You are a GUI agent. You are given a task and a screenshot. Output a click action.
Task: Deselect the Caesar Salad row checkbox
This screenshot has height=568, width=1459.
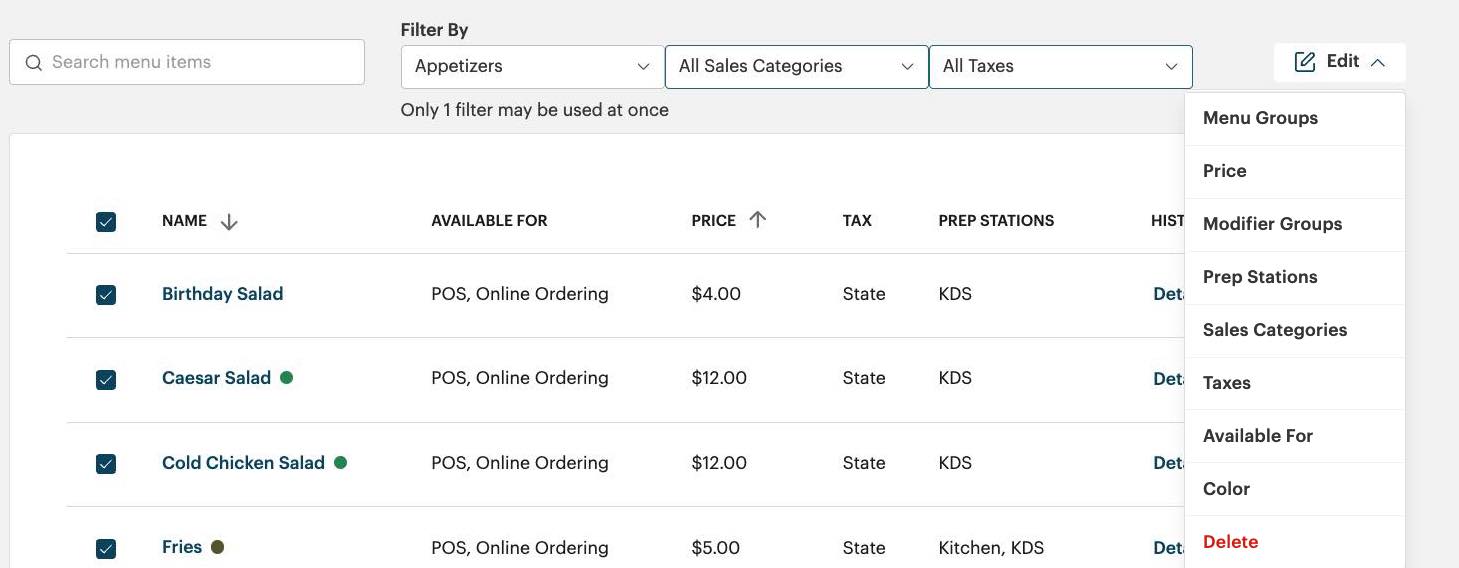tap(106, 380)
